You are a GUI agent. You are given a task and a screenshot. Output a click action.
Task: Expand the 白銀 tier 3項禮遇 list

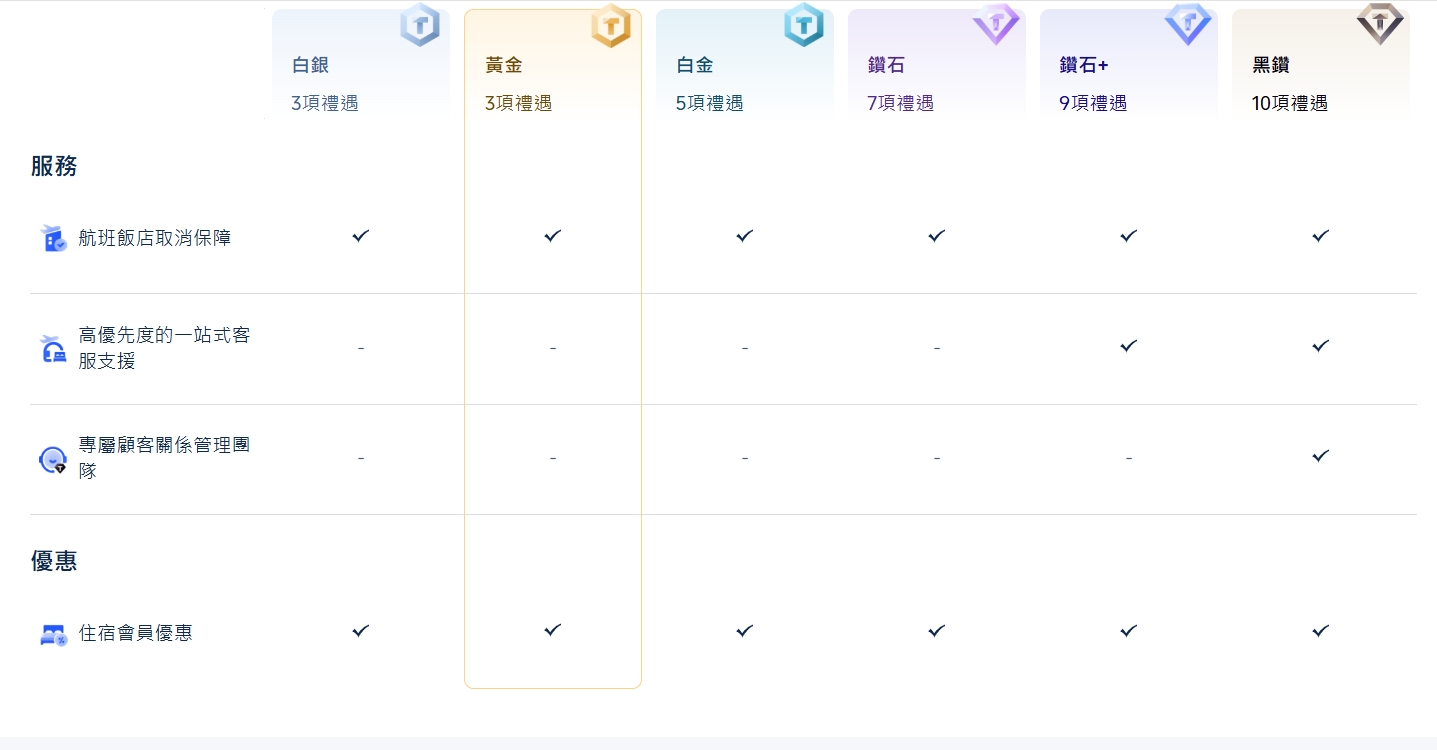pyautogui.click(x=324, y=102)
